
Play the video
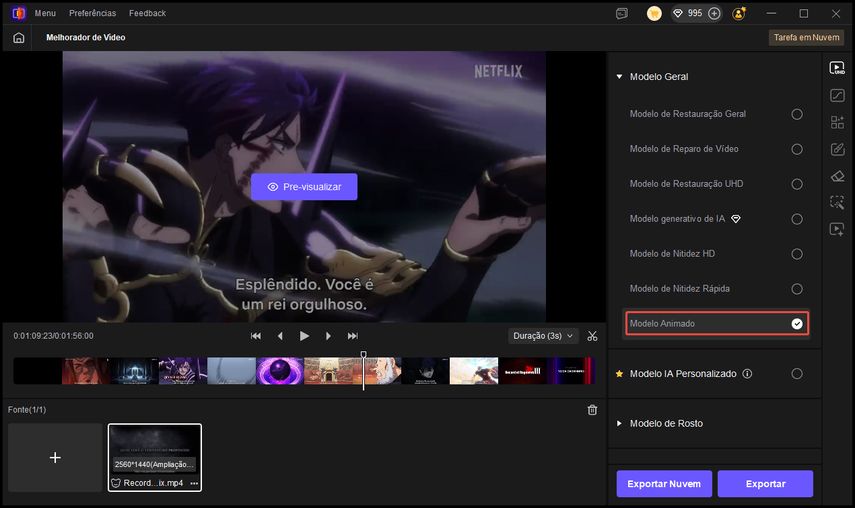[304, 336]
